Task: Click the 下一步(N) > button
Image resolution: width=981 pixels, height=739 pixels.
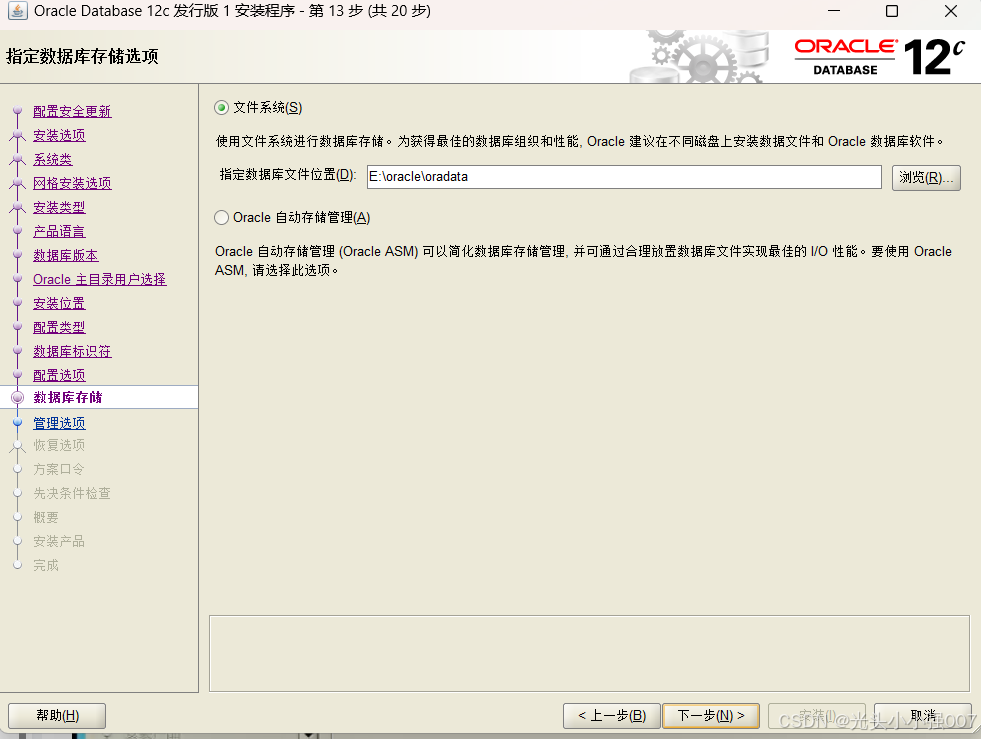Action: pos(711,716)
